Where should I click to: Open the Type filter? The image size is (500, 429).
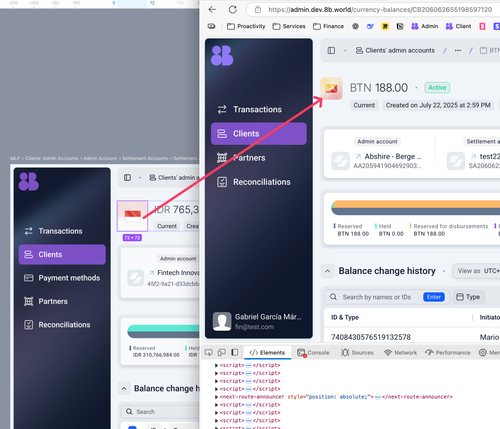coord(468,297)
